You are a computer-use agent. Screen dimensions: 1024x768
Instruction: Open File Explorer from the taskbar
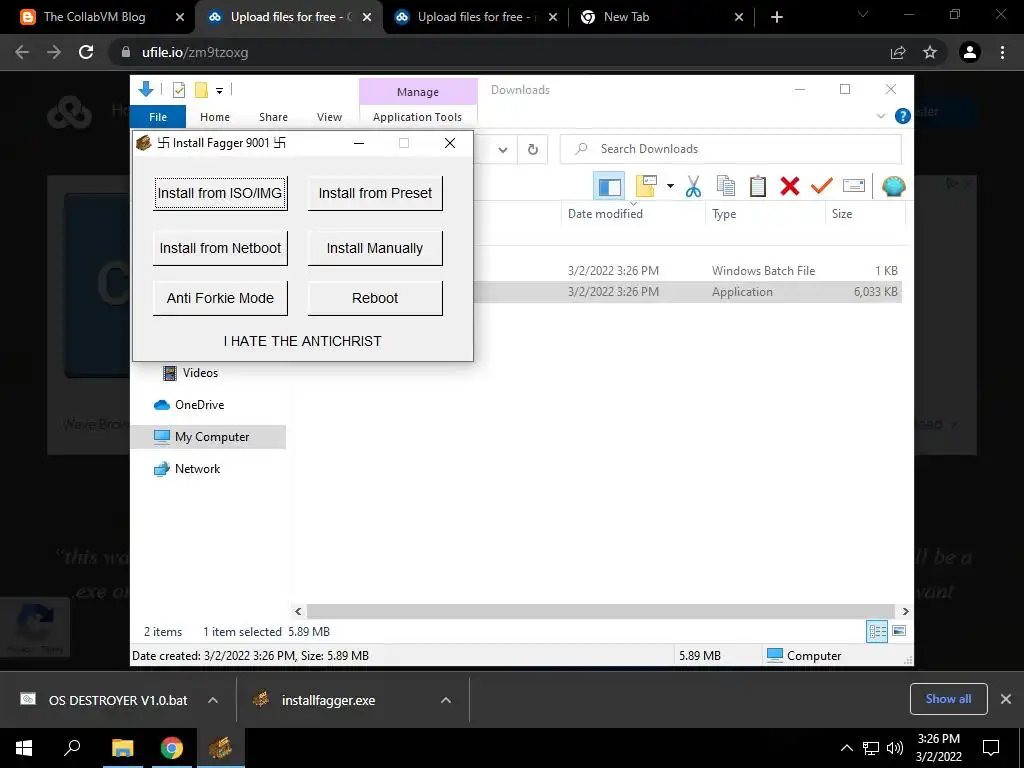122,748
